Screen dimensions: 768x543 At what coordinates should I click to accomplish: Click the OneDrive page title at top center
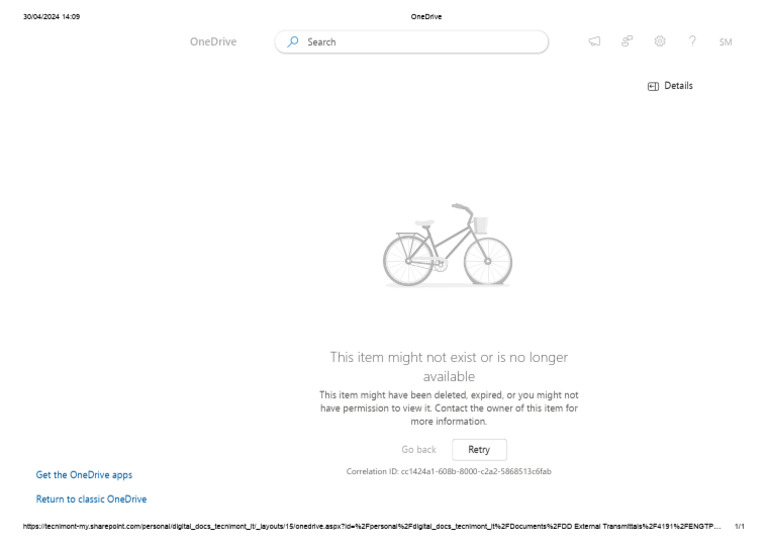(x=426, y=17)
